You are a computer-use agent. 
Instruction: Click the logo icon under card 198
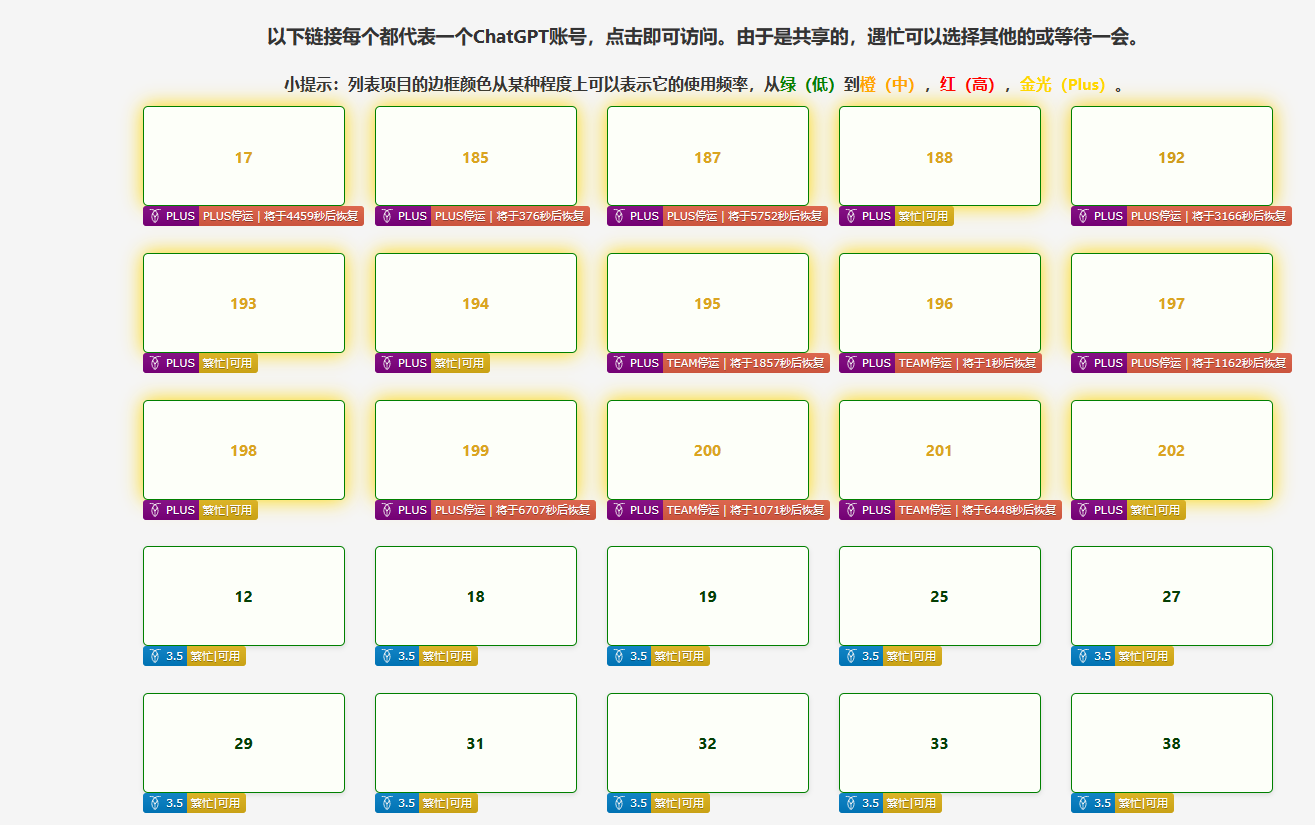[x=155, y=510]
